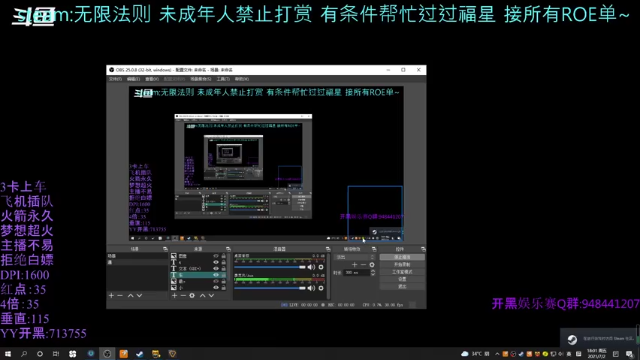Click the transition duration 300 ms field
Viewport: 640px width, 360px height.
356,272
